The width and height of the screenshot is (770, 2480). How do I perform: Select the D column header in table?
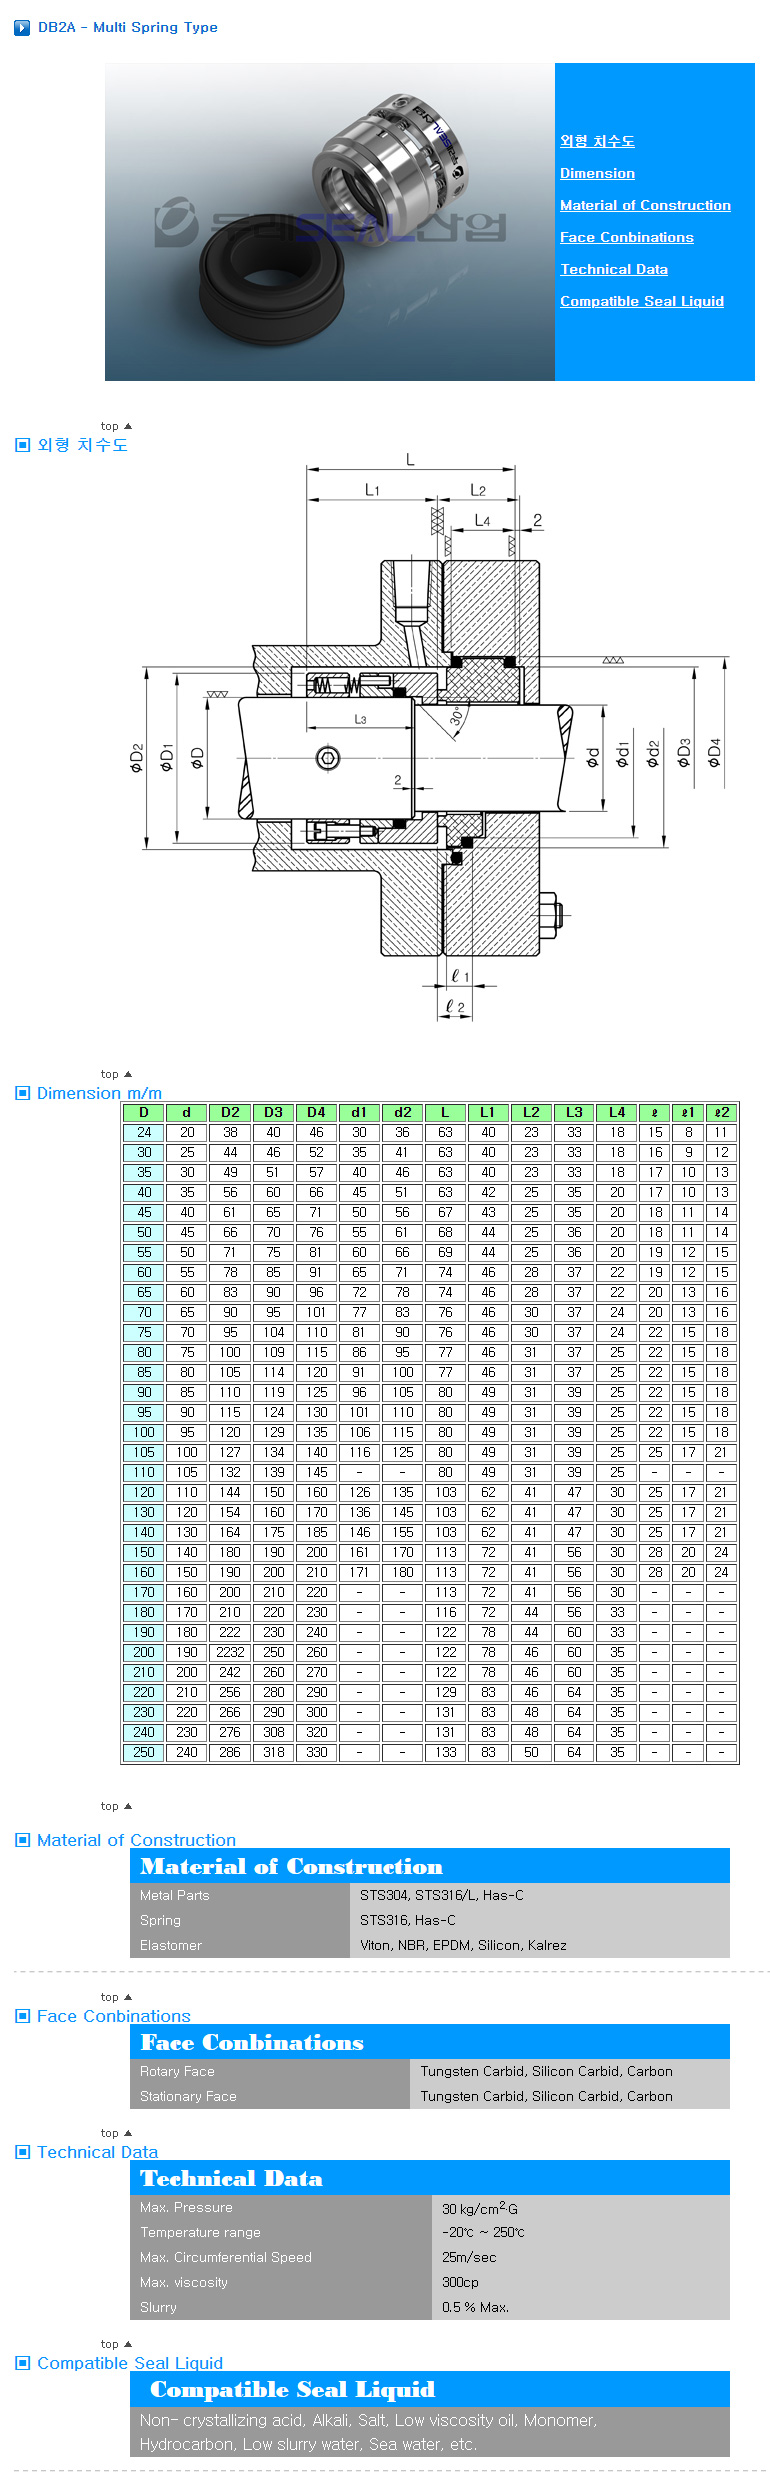pyautogui.click(x=144, y=1112)
